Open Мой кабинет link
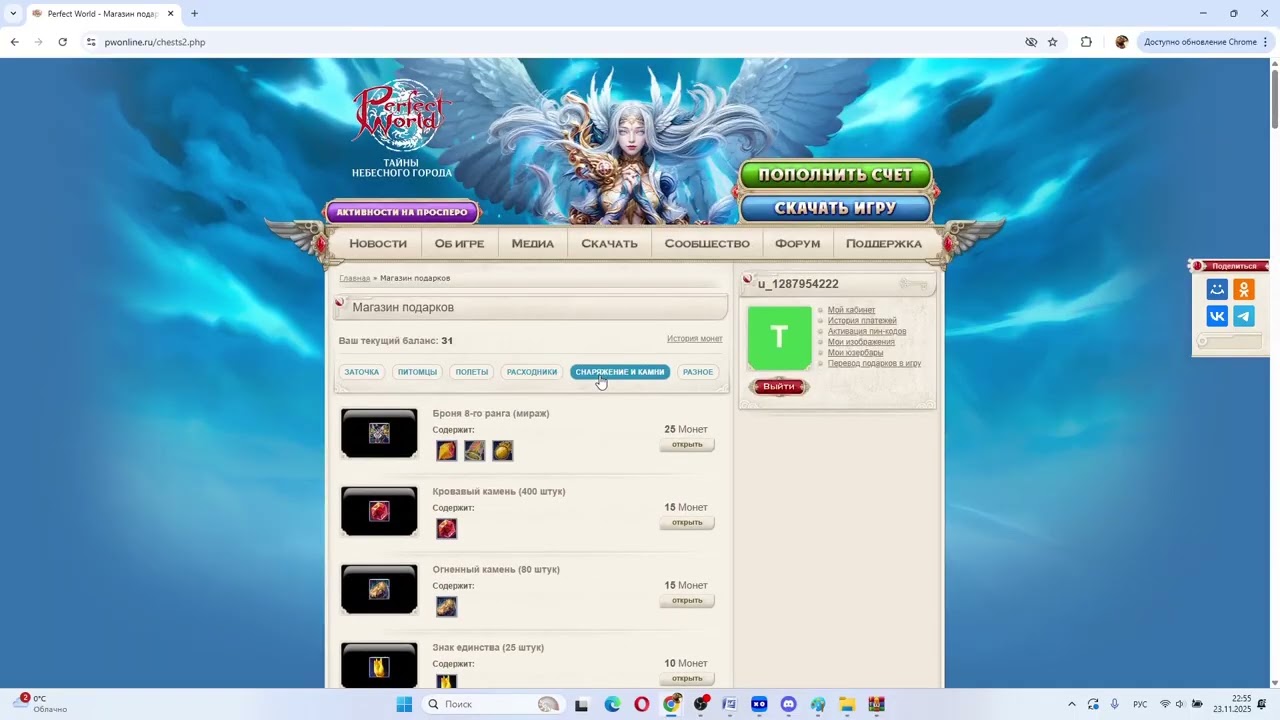This screenshot has width=1280, height=720. tap(851, 310)
